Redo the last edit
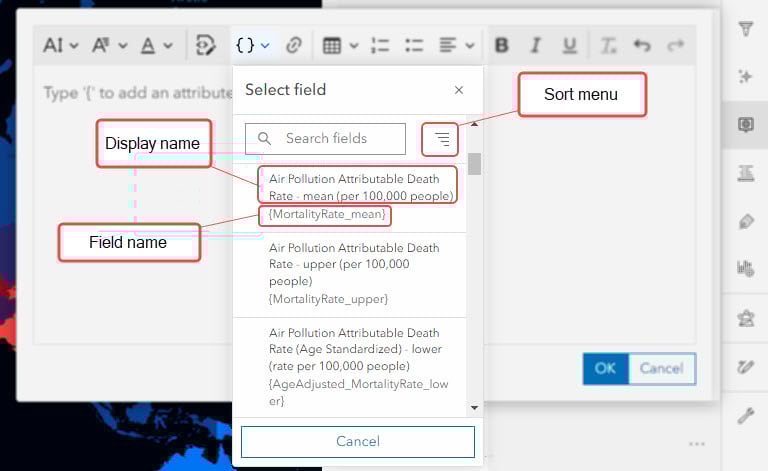Viewport: 768px width, 471px height. [676, 46]
